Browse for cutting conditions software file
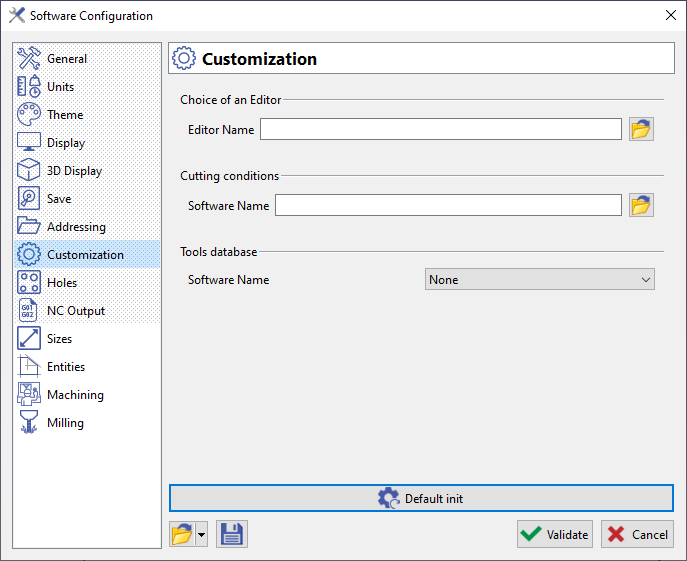687x561 pixels. [x=641, y=205]
